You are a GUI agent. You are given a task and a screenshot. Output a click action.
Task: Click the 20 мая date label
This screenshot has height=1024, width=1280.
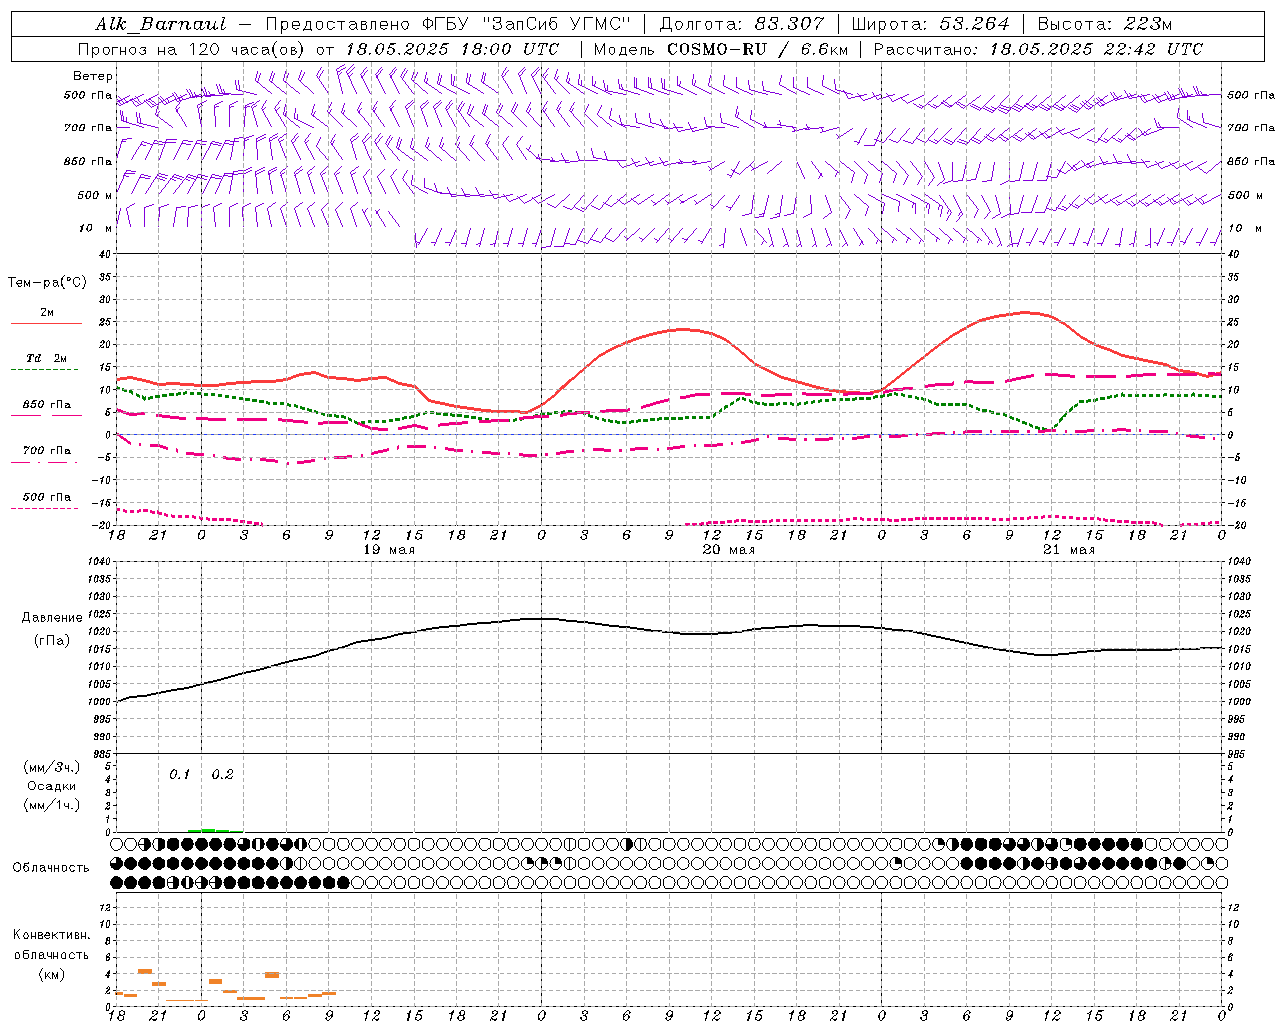[x=728, y=550]
